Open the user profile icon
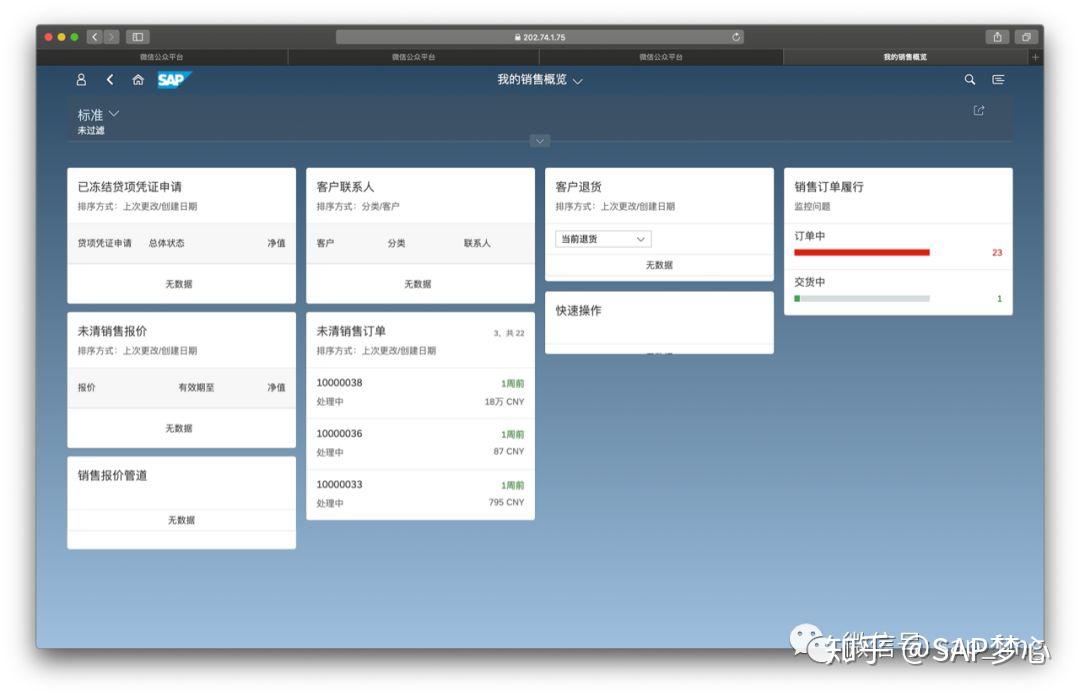The height and width of the screenshot is (696, 1080). pos(82,80)
